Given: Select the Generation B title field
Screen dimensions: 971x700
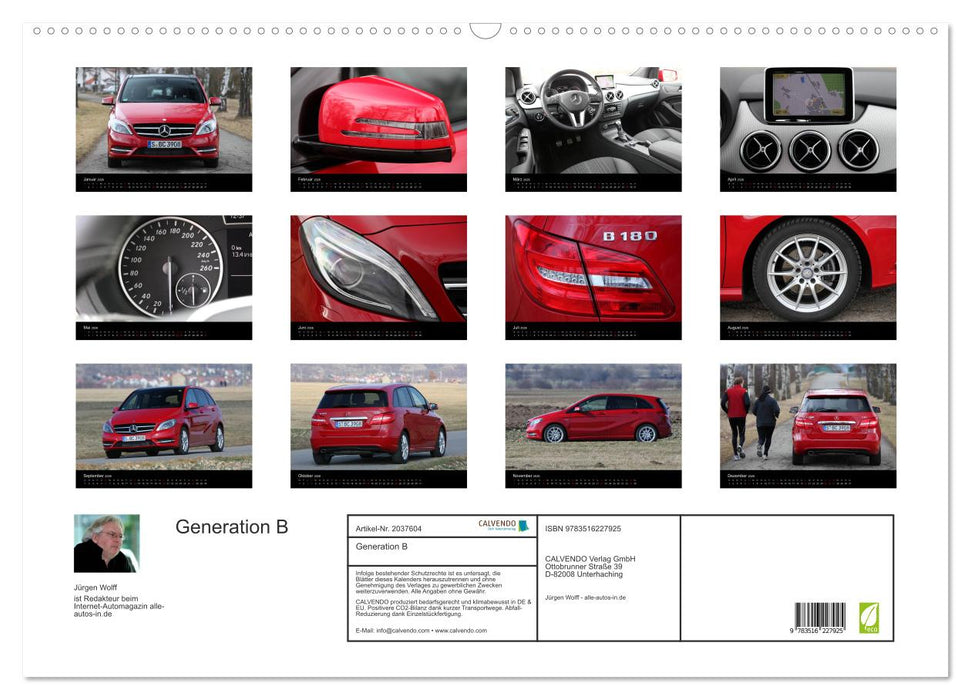Looking at the screenshot, I should click(382, 546).
